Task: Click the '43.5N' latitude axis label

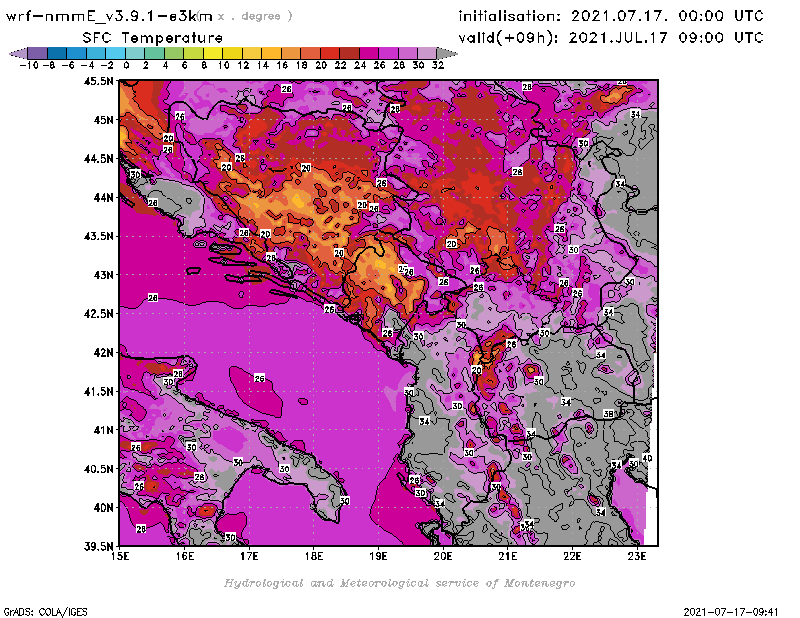Action: point(98,236)
